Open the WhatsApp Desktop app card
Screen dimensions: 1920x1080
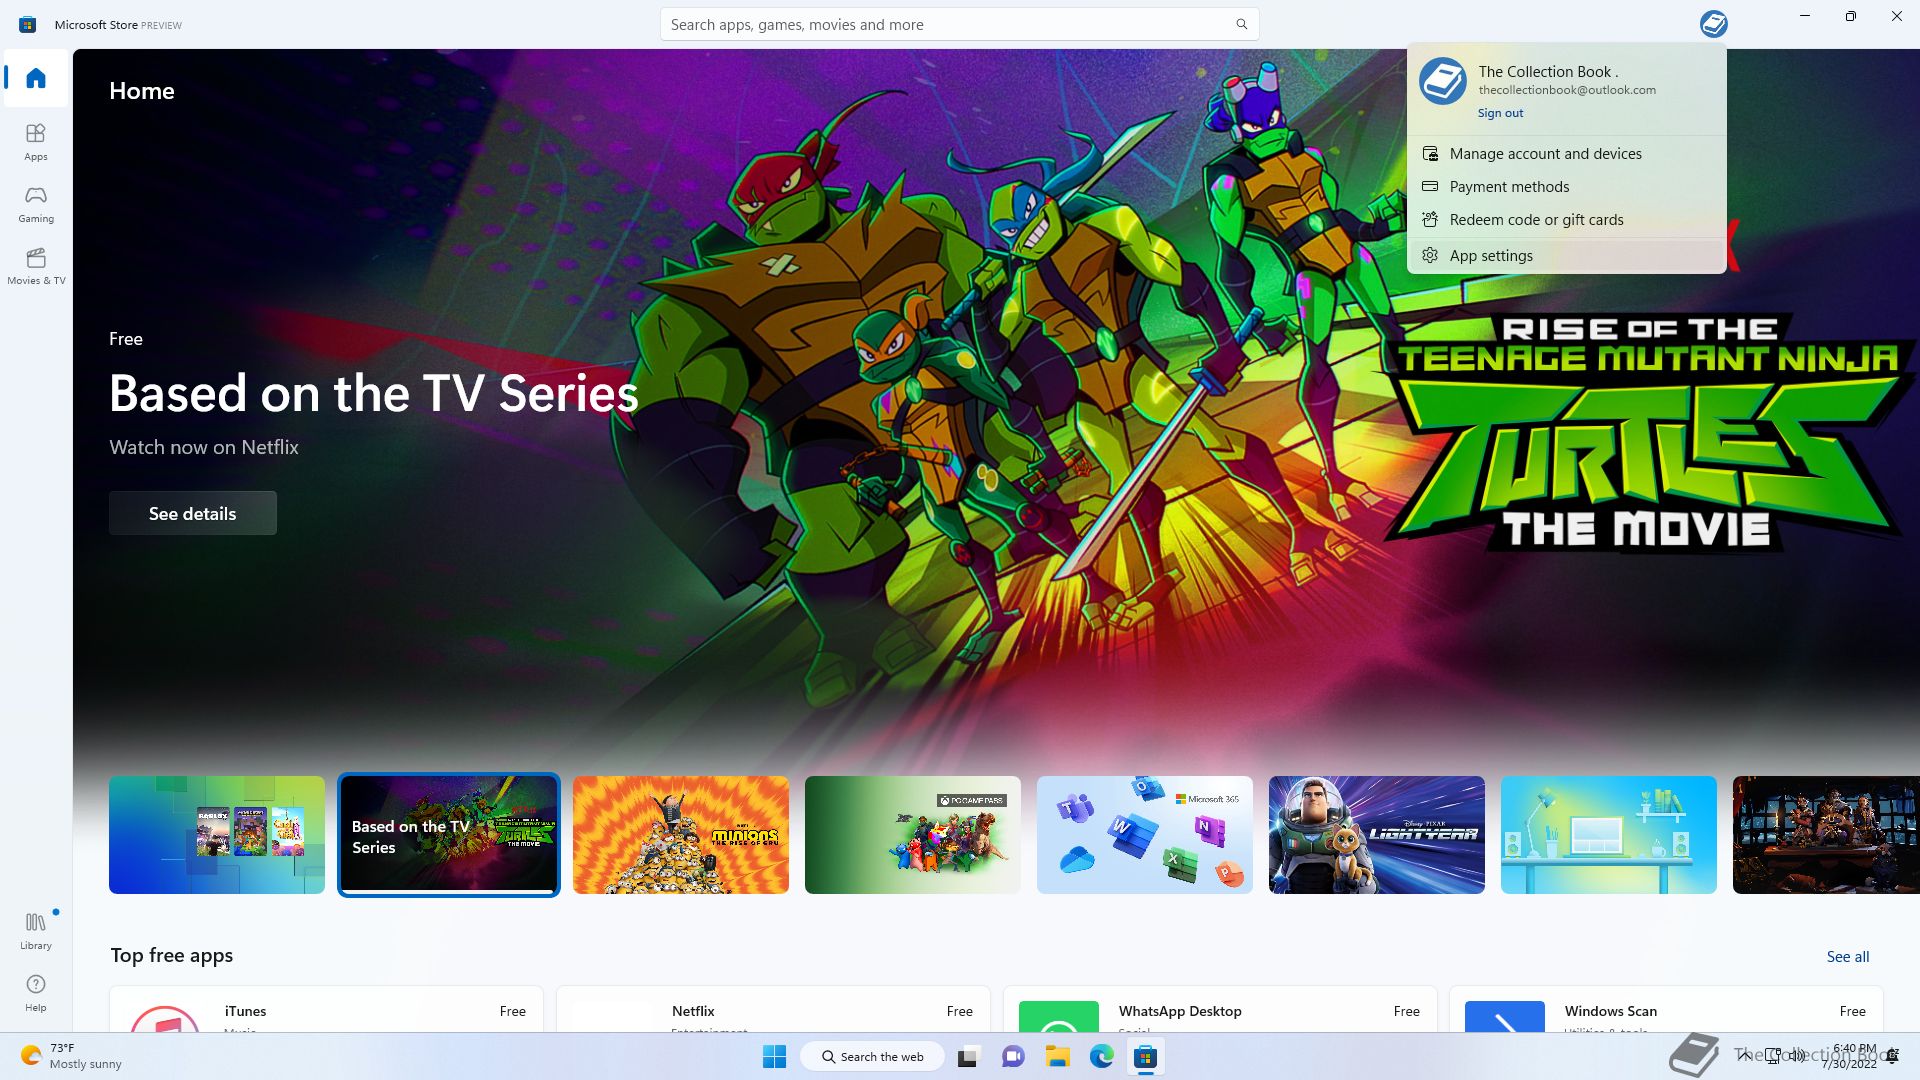(x=1220, y=1009)
